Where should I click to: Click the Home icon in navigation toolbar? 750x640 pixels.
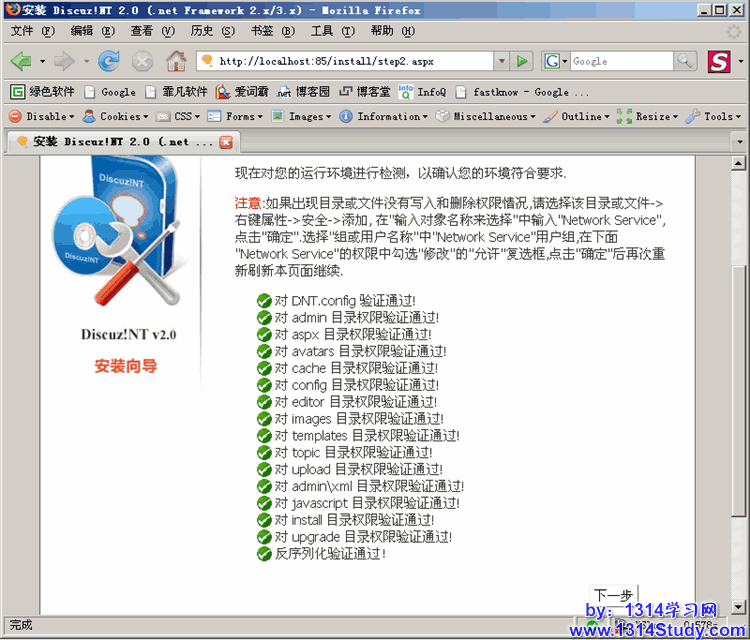tap(175, 61)
